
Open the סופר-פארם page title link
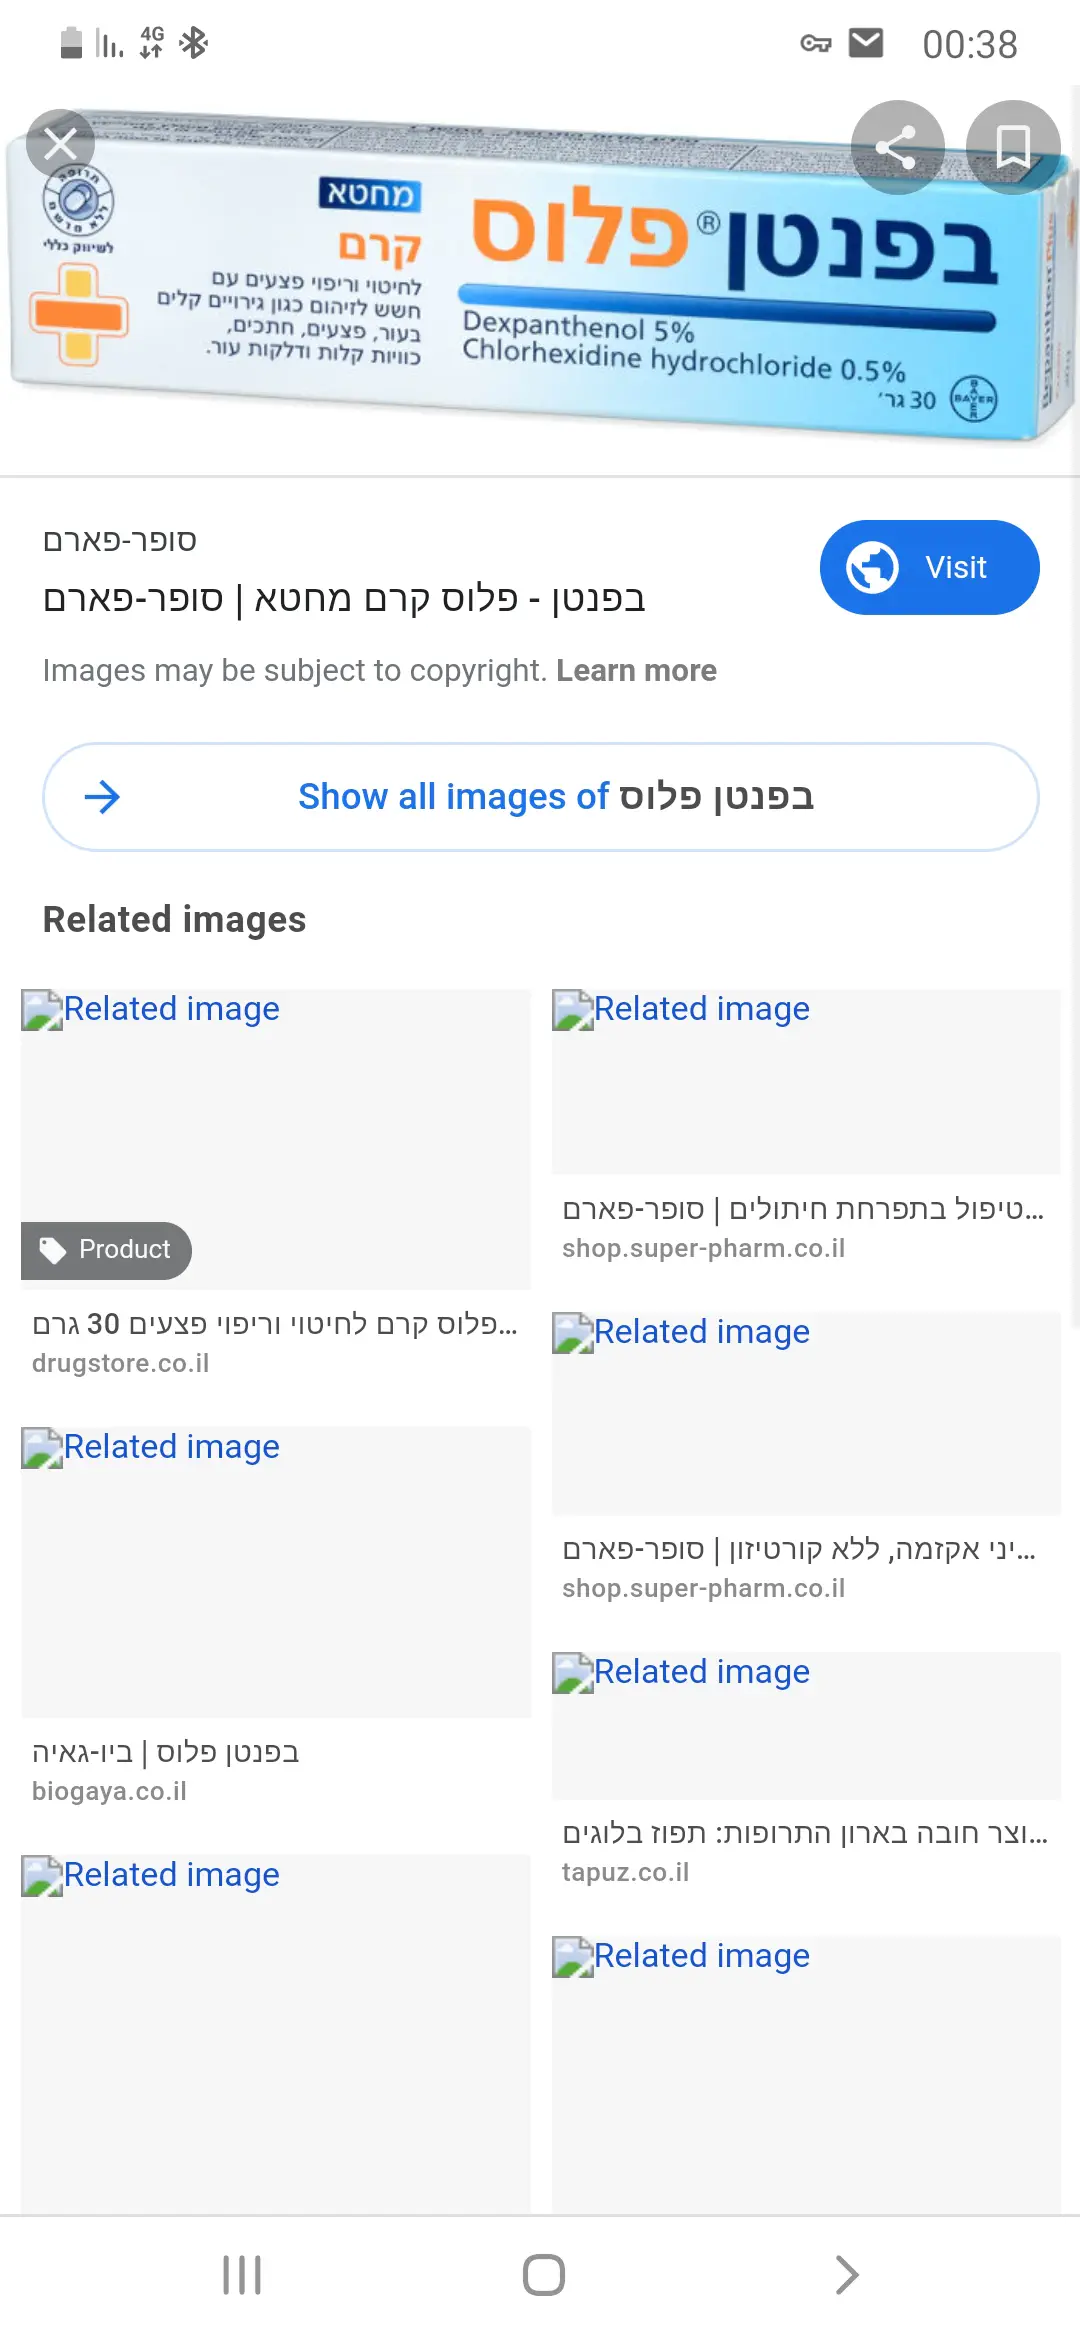coord(344,599)
